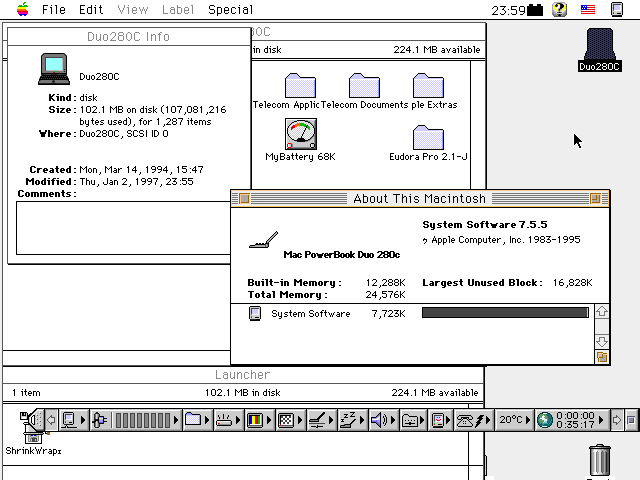Viewport: 640px width, 480px height.
Task: Open the globe timer module popup arrow
Action: click(x=601, y=420)
